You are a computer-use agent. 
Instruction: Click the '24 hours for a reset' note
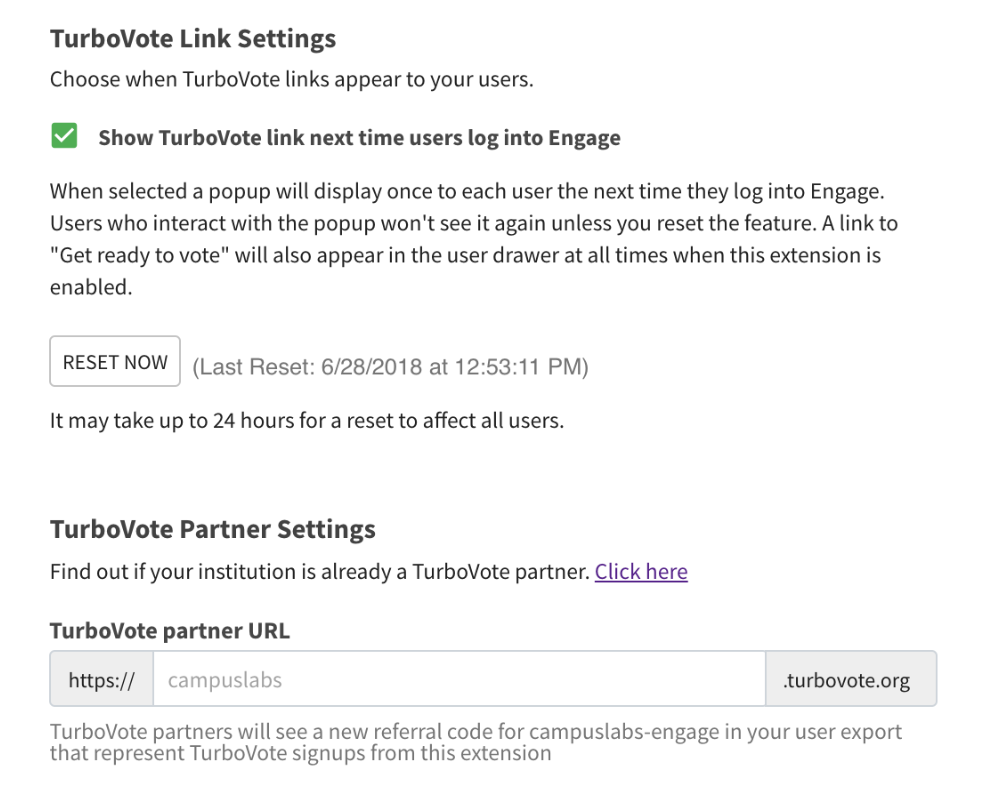pos(307,421)
